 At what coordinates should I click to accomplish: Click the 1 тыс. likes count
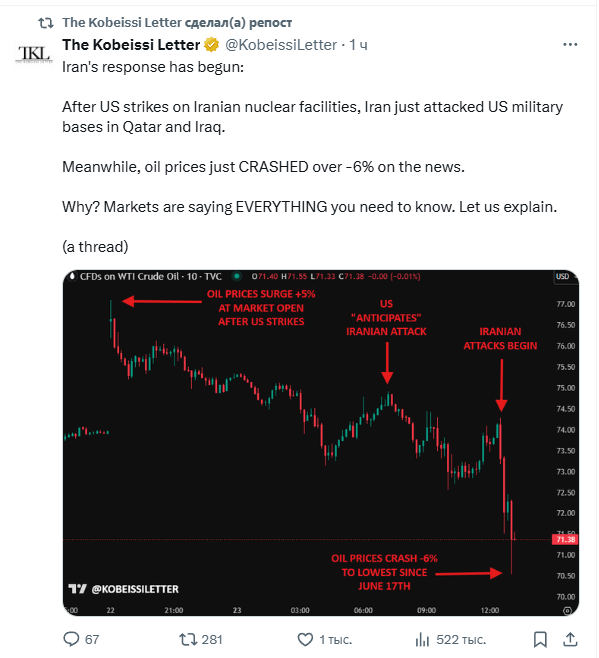335,640
